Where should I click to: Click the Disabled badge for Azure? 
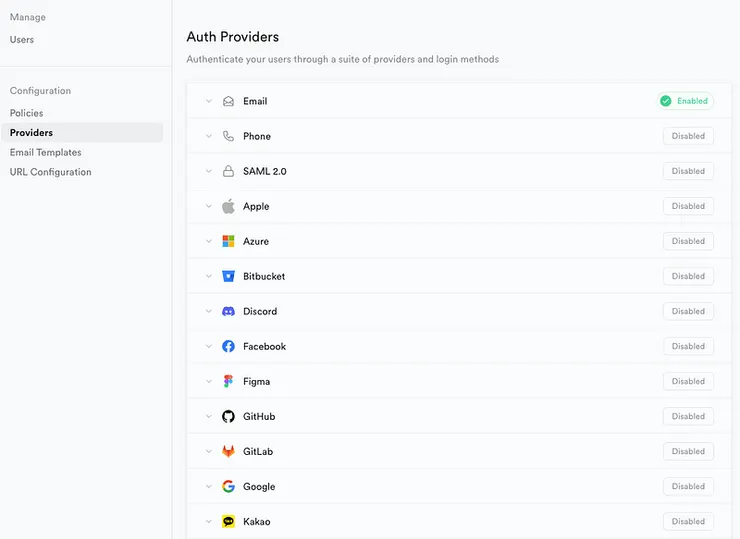(688, 241)
